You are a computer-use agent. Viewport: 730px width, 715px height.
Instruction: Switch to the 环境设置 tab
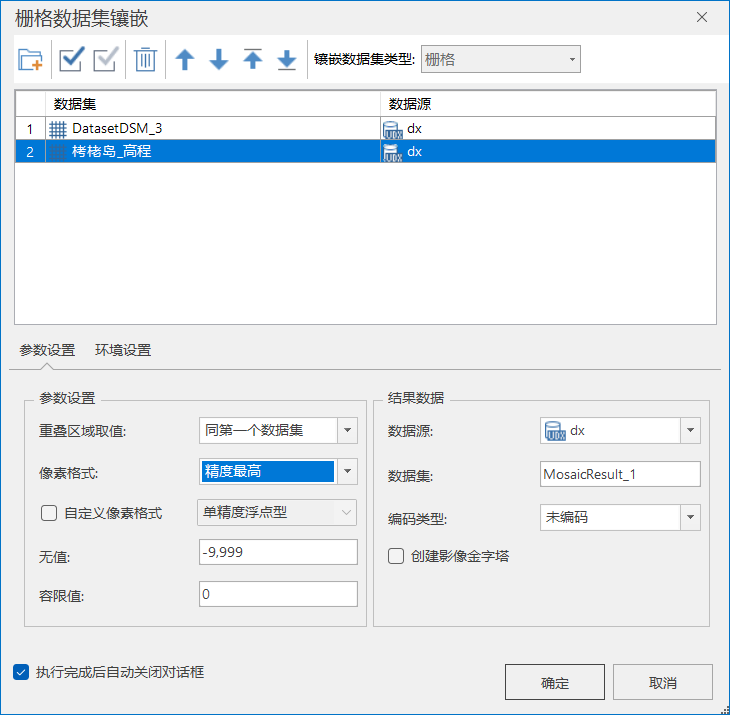tap(123, 350)
